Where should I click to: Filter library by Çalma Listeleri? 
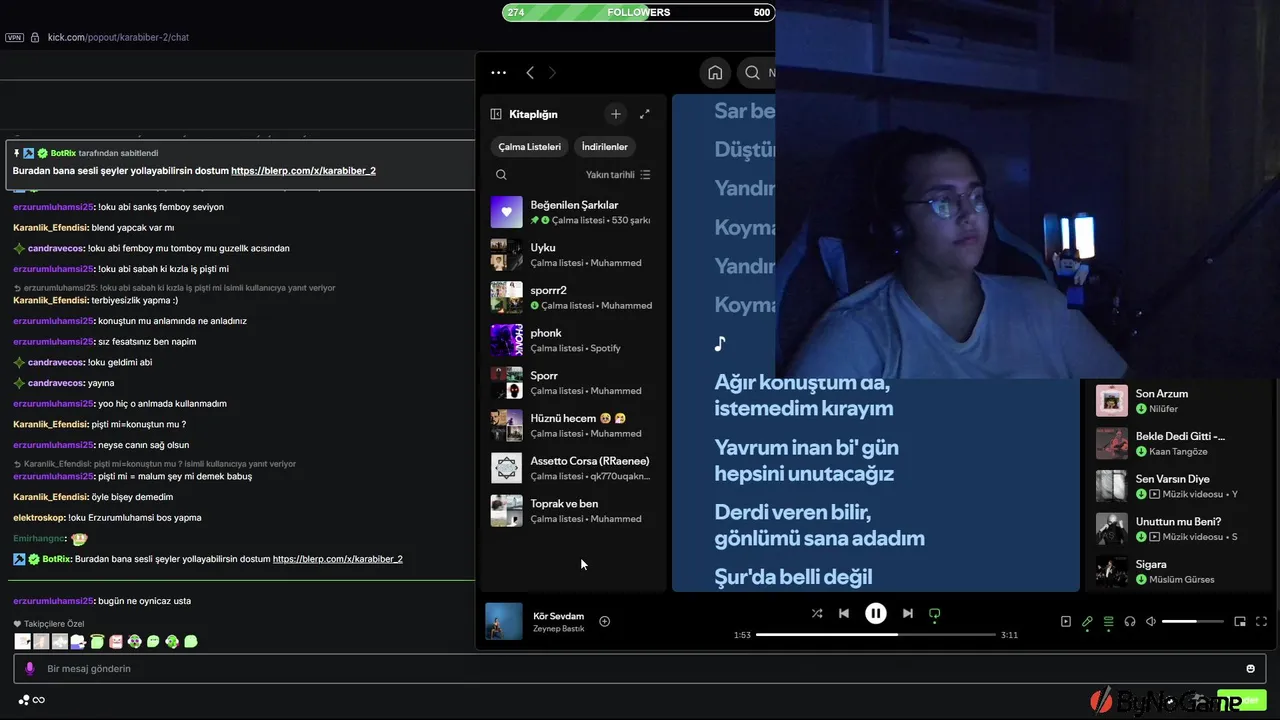(530, 146)
